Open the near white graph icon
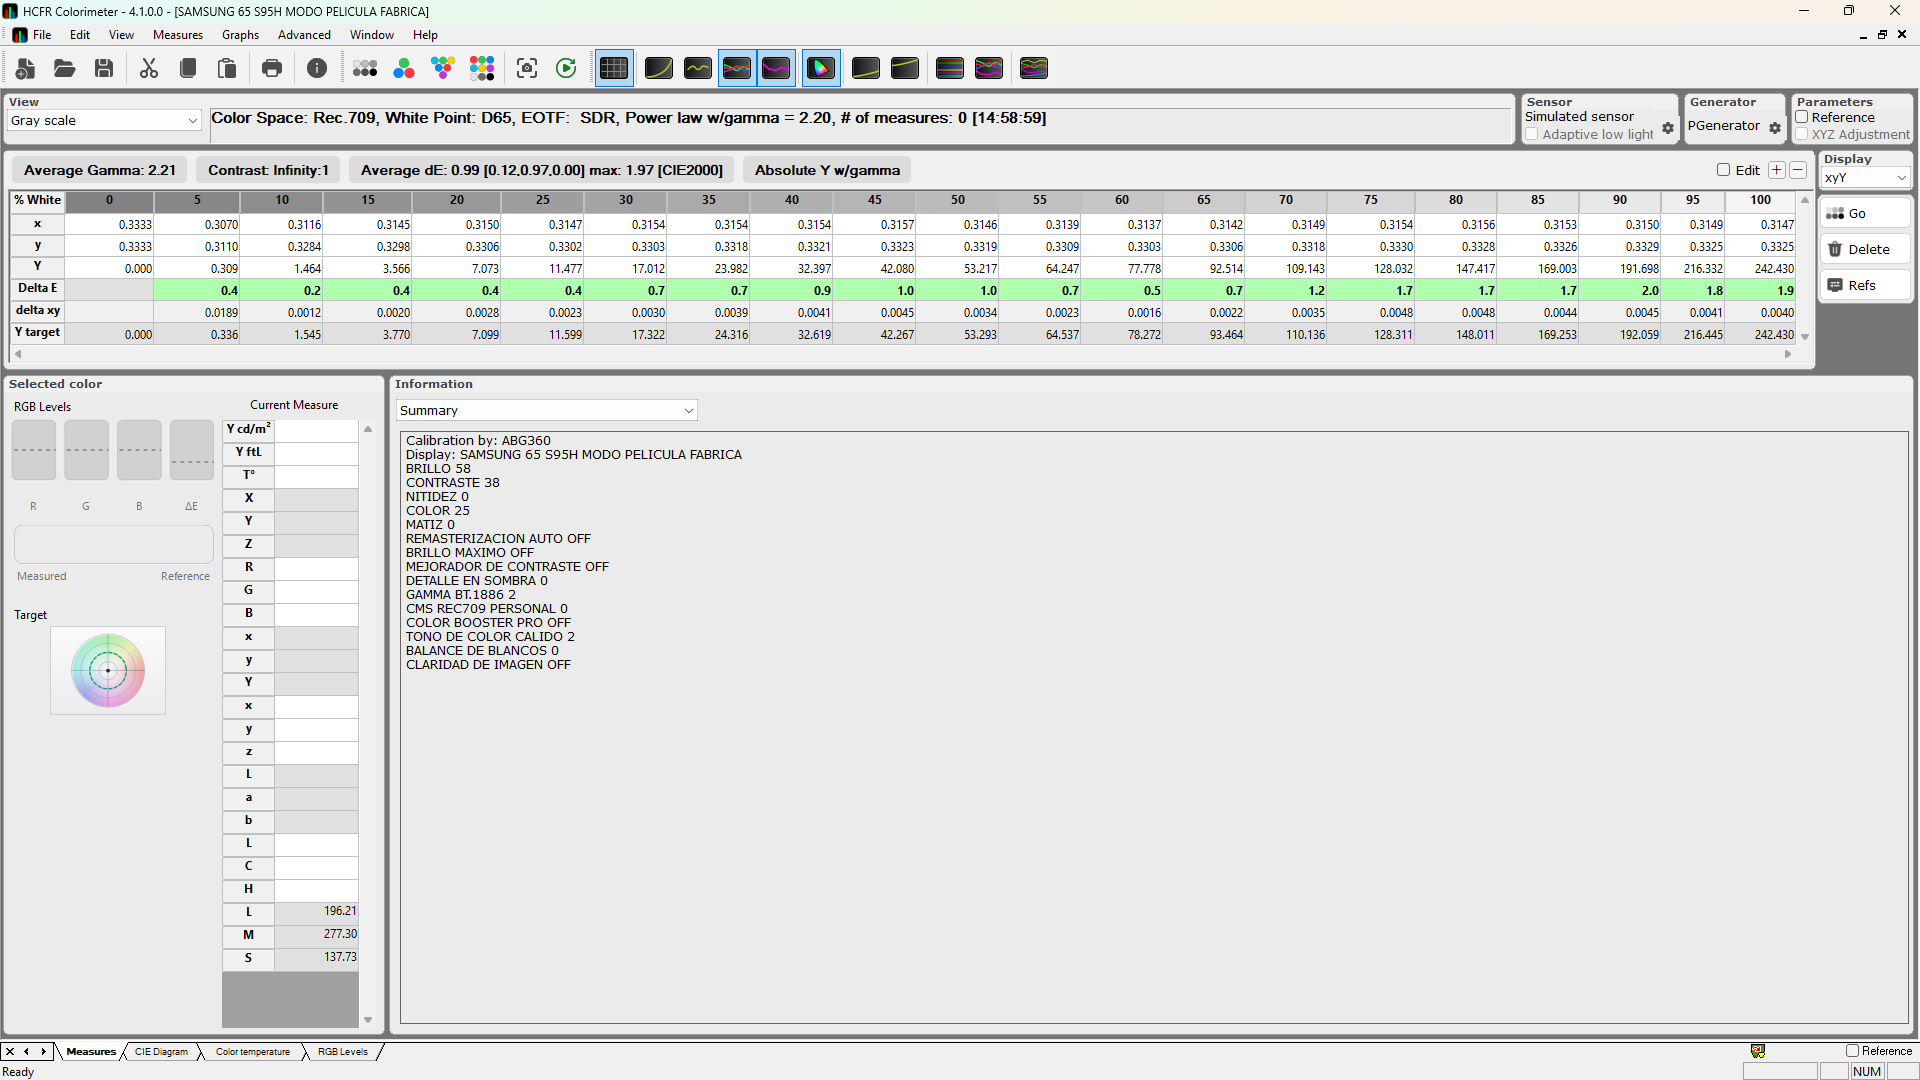Viewport: 1920px width, 1080px height. pyautogui.click(x=905, y=68)
